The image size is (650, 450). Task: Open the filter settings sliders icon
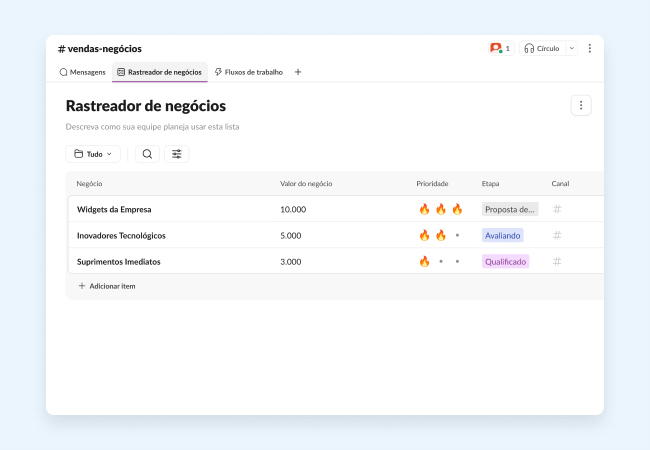click(x=177, y=154)
